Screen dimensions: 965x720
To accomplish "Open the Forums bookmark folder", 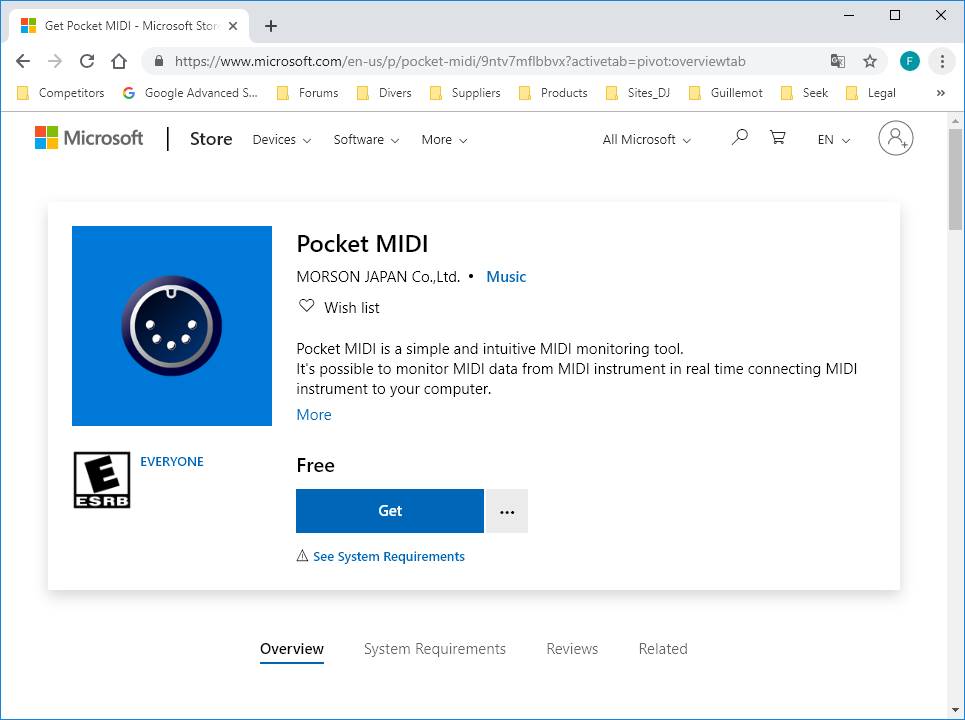I will 308,93.
